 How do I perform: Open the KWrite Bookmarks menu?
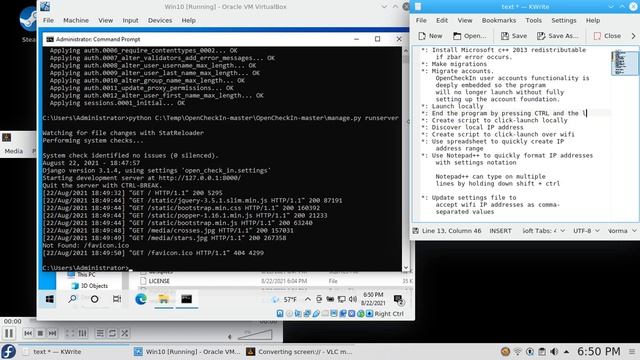click(x=499, y=20)
